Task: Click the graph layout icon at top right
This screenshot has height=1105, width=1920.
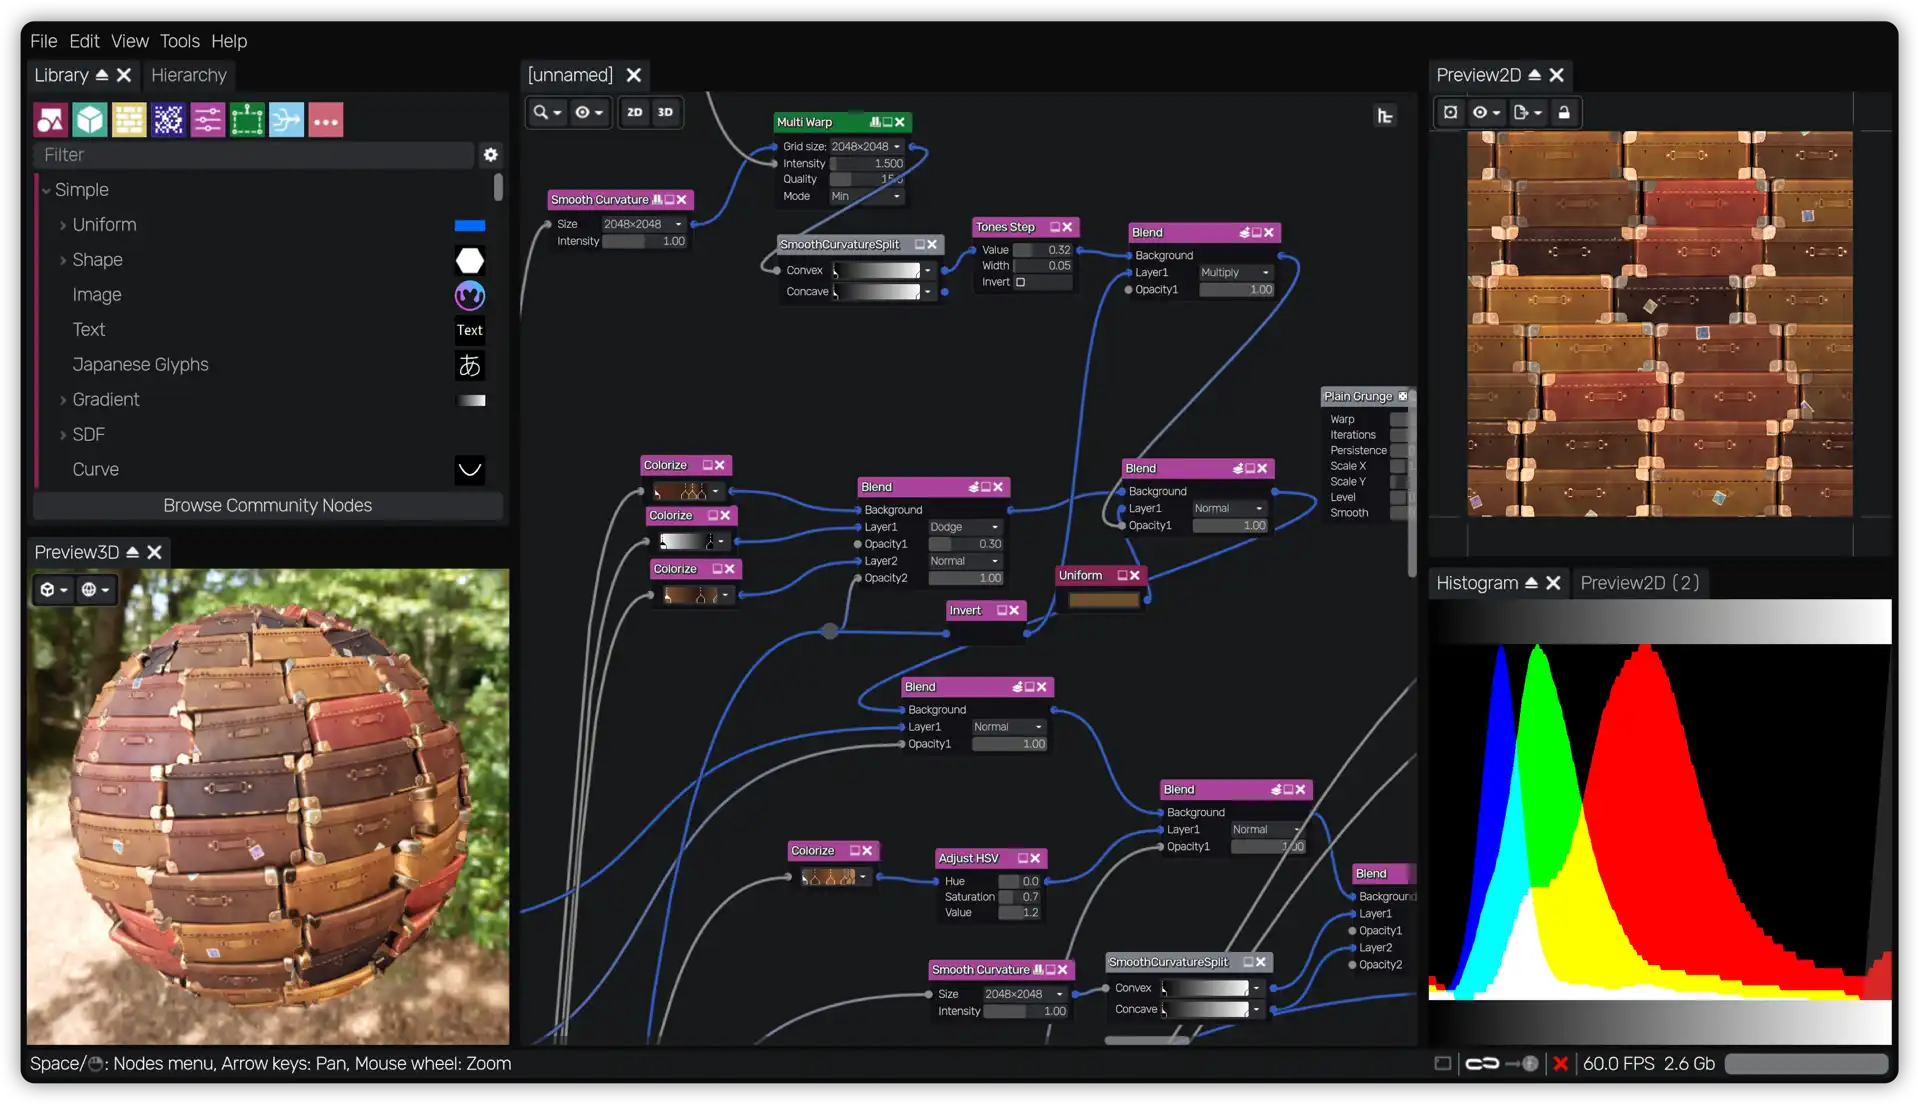Action: 1384,116
